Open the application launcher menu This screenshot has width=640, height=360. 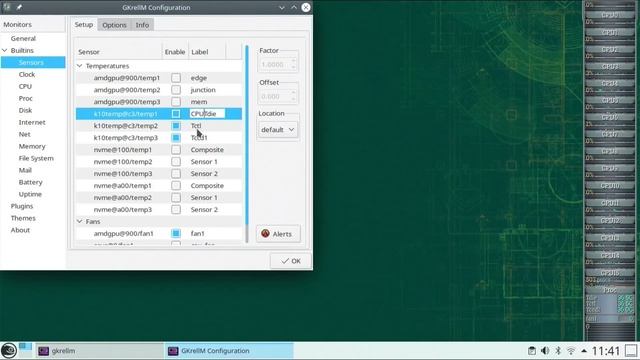[9, 351]
